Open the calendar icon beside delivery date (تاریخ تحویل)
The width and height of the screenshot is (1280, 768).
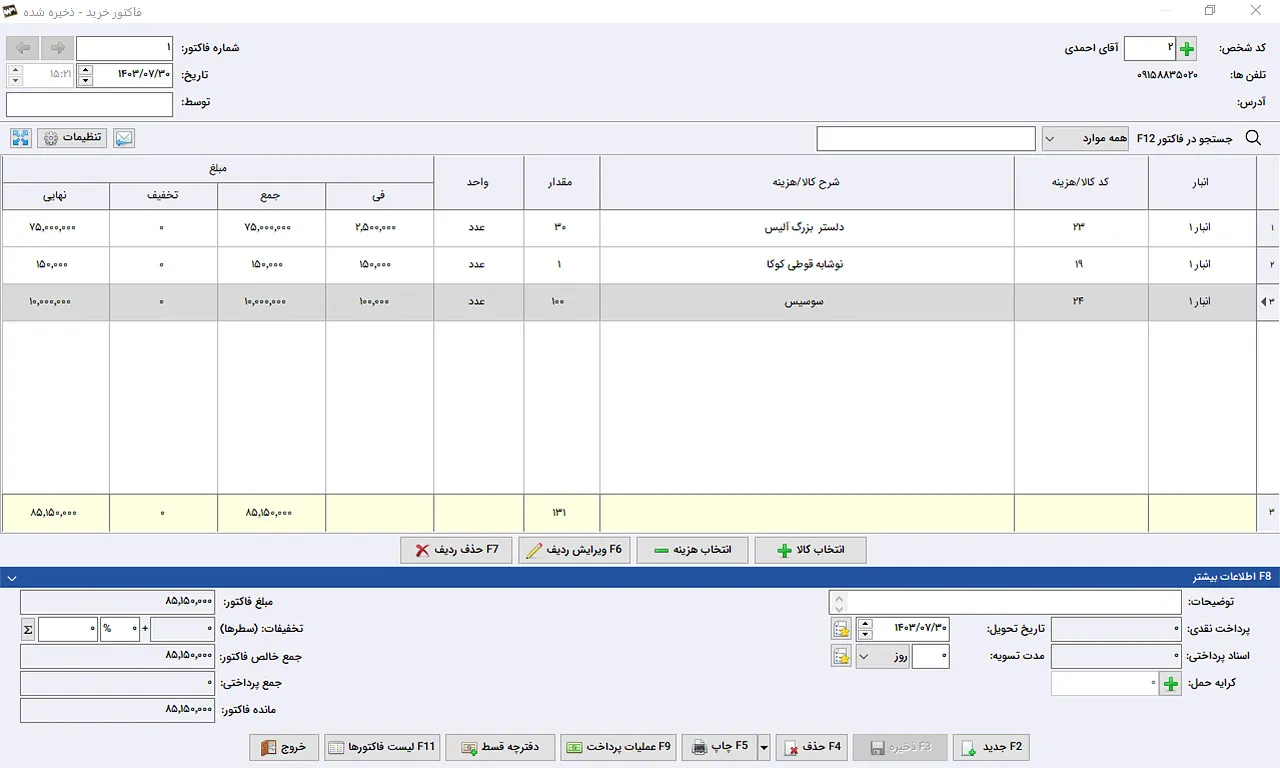[x=841, y=629]
